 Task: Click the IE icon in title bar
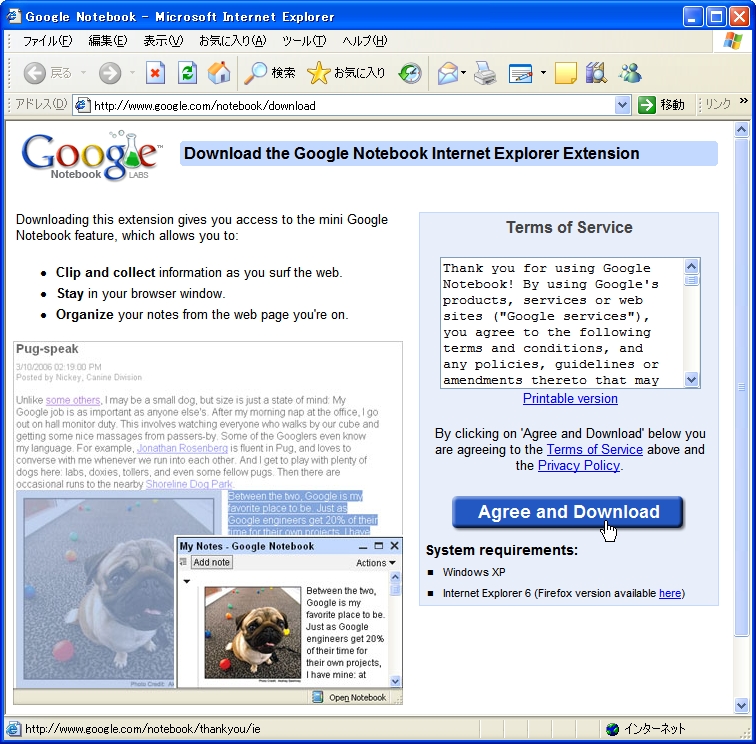[x=14, y=16]
